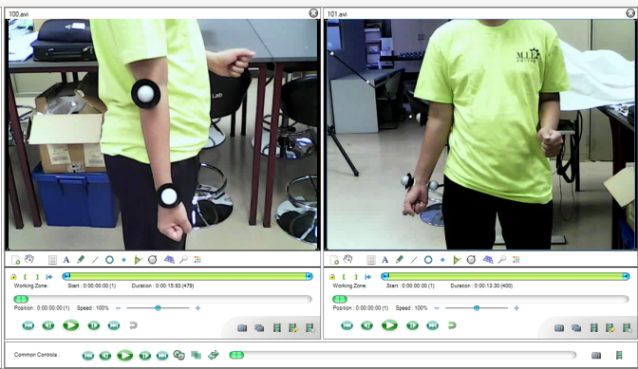Screen dimensions: 638x369
Task: Choose the line tool in 101.avi toolbar
Action: point(414,260)
